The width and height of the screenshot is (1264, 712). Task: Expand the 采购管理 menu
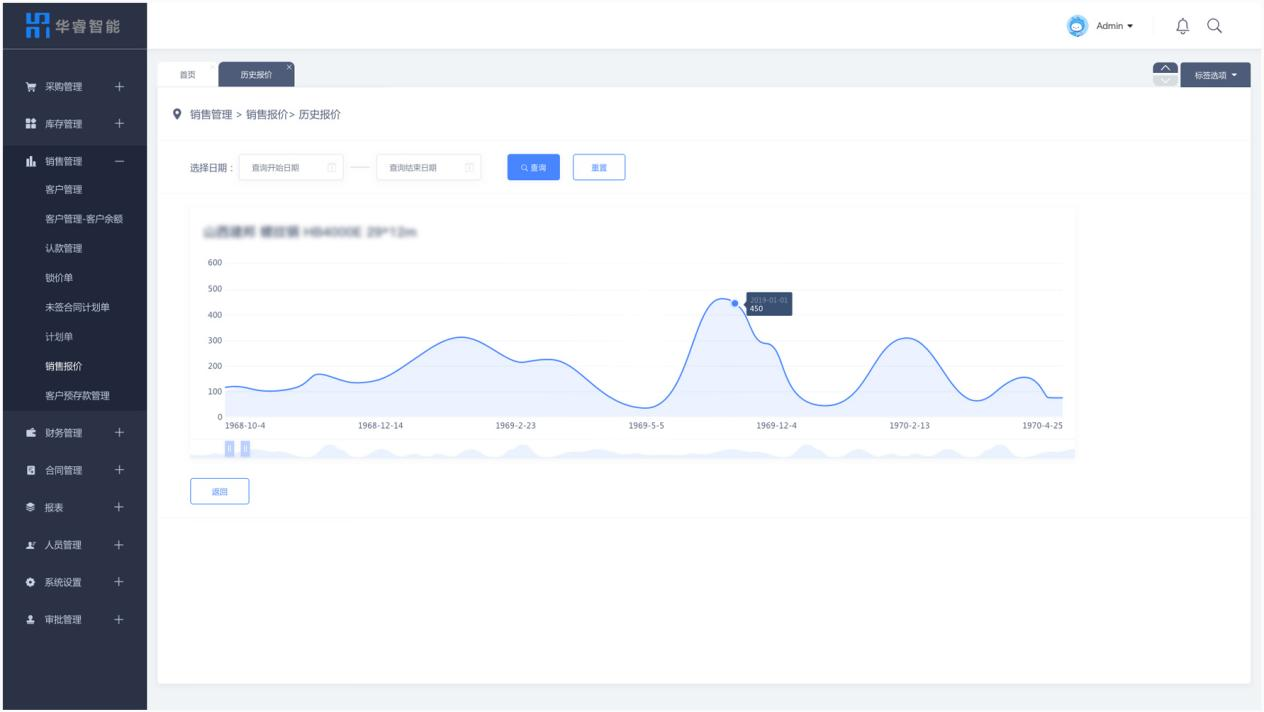click(119, 87)
